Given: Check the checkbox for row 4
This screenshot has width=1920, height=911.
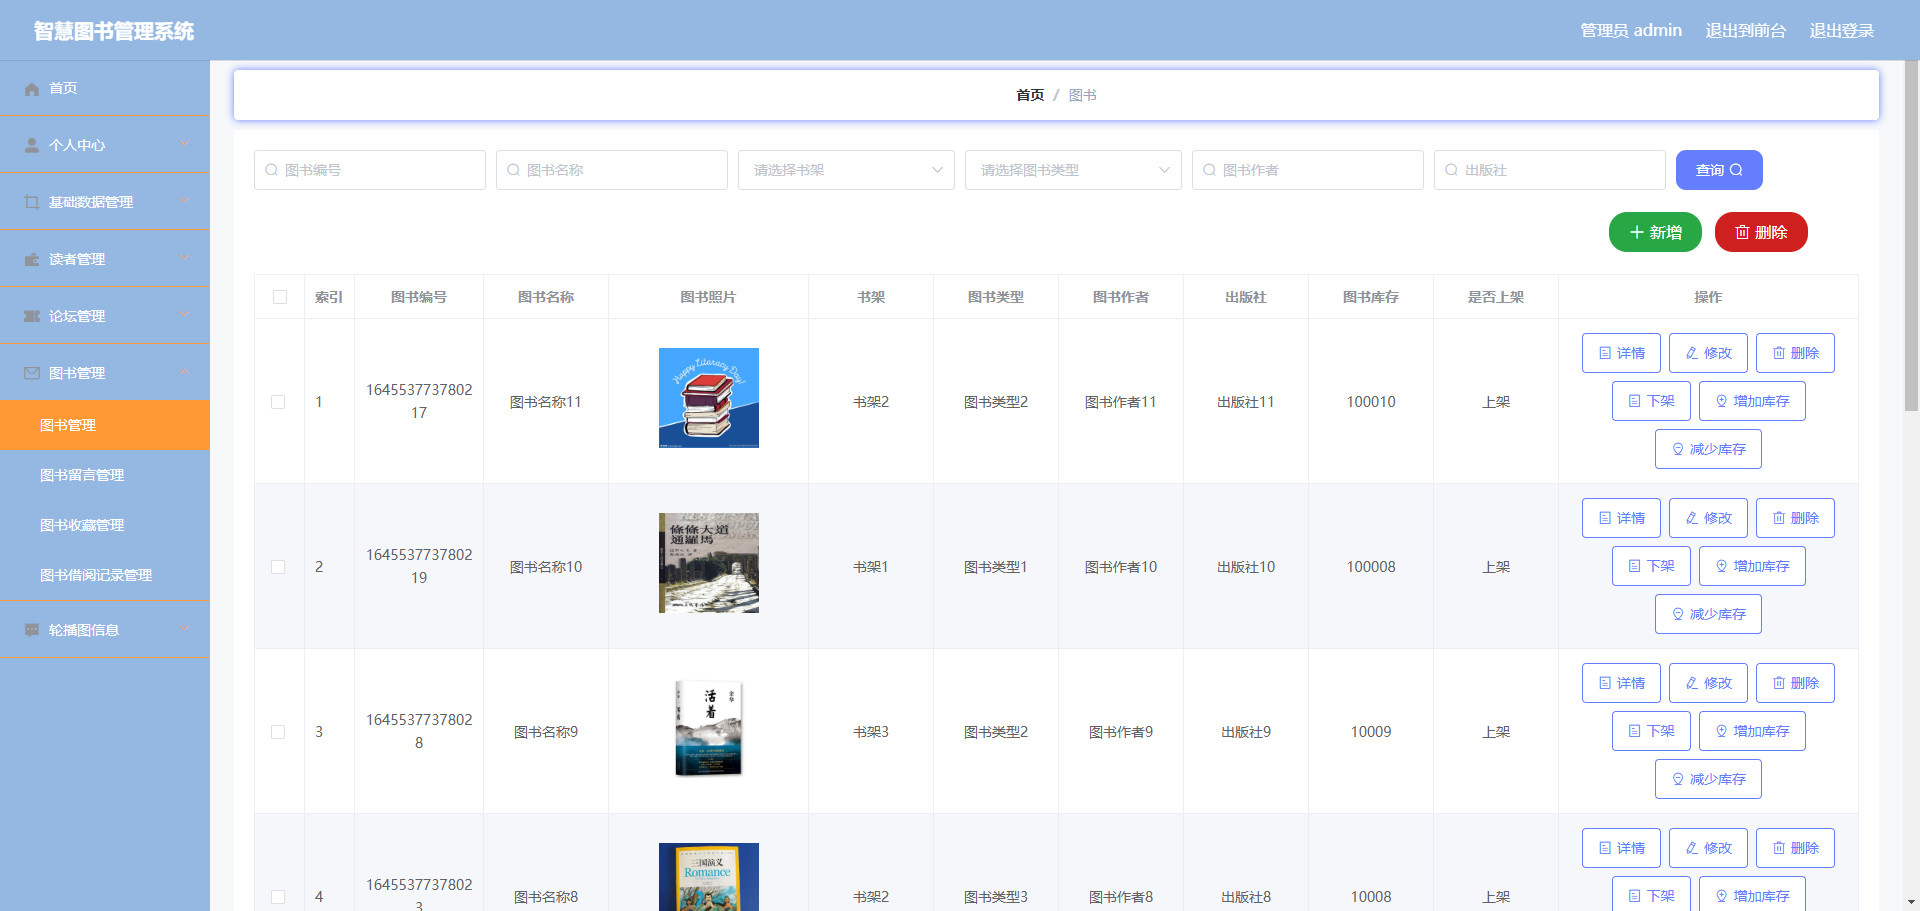Looking at the screenshot, I should tap(278, 897).
